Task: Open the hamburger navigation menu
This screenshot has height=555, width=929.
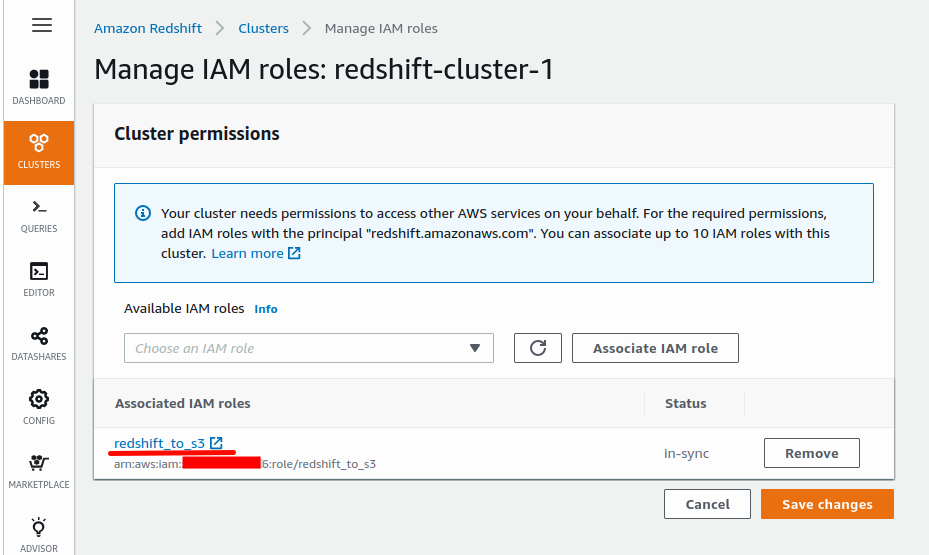Action: [41, 25]
